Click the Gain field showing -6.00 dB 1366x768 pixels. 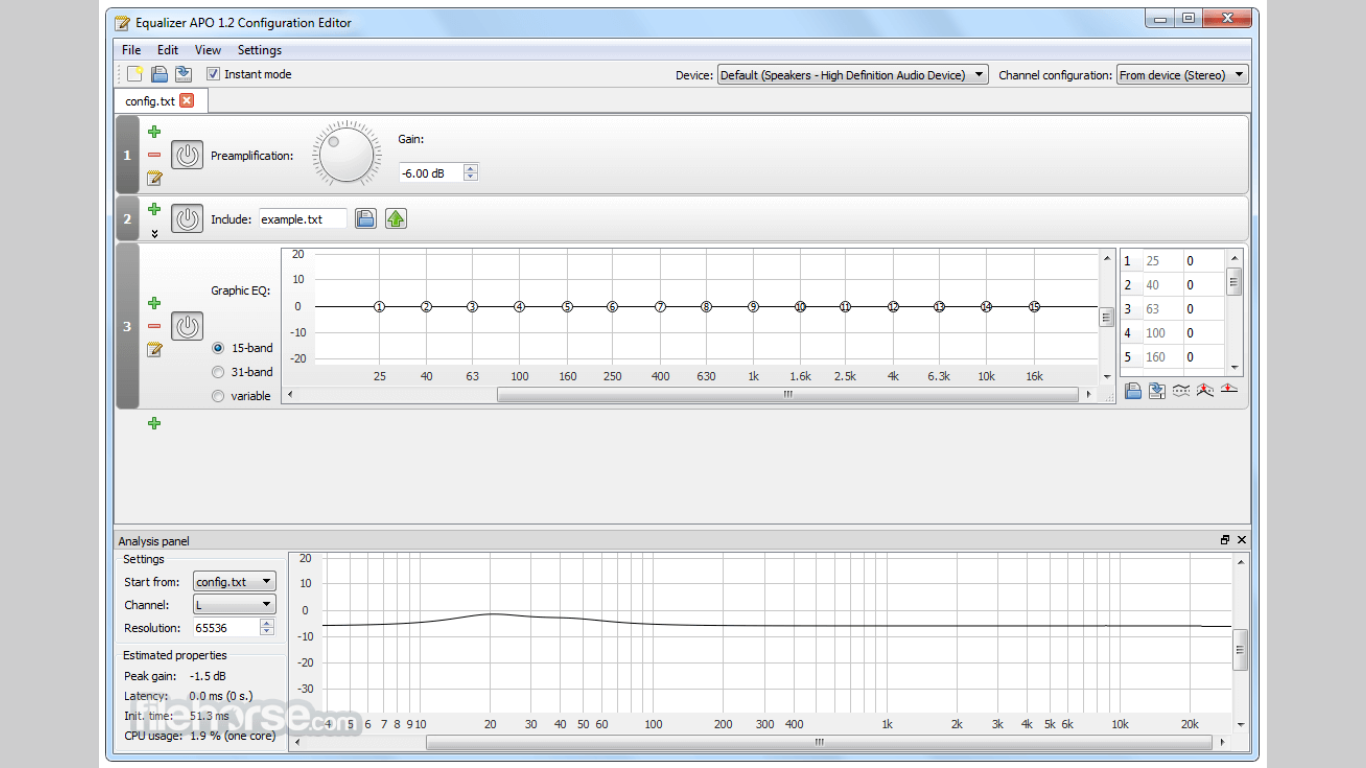[431, 173]
